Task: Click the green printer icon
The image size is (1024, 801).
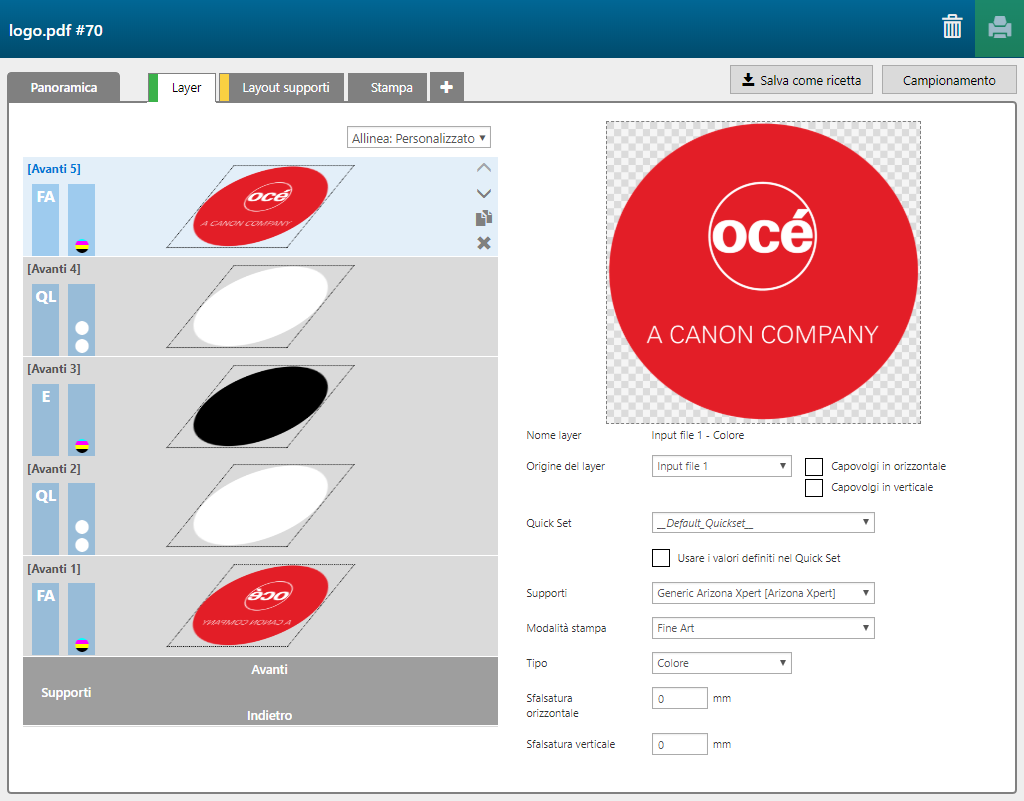Action: pyautogui.click(x=999, y=28)
